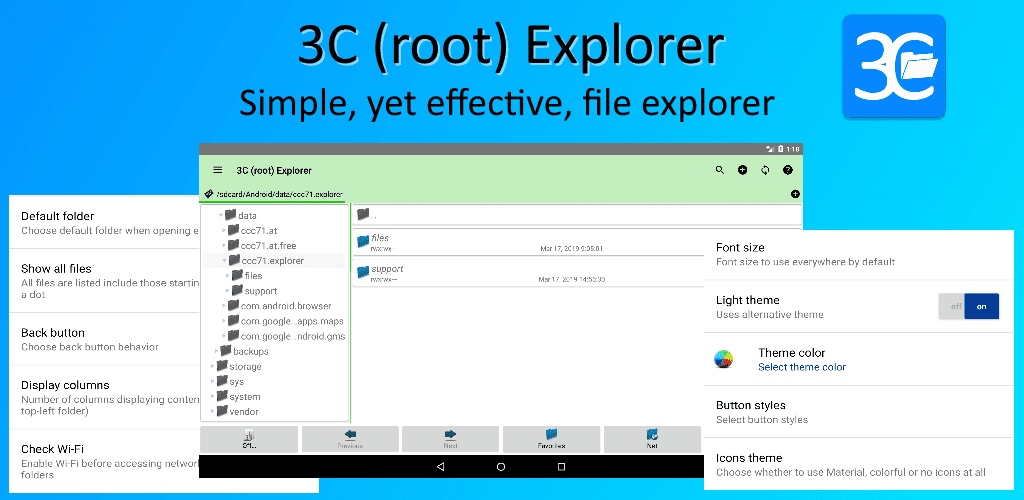Open the Net network folder button
Screen dimensions: 1024x500
tap(652, 439)
